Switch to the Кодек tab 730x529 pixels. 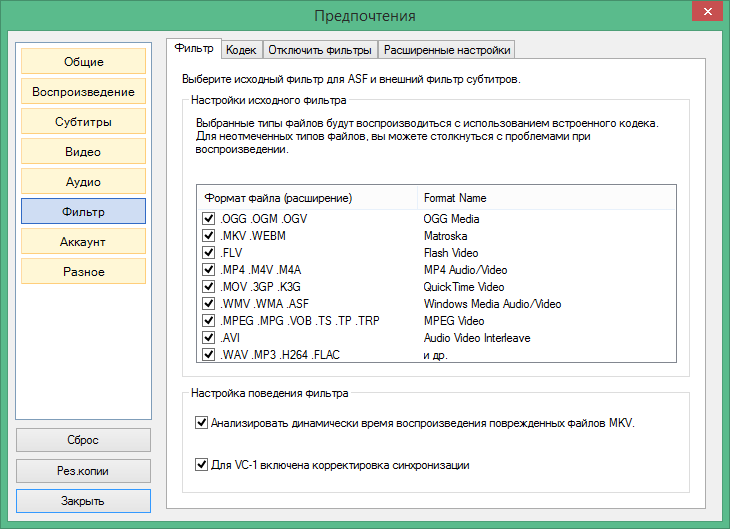tap(241, 50)
